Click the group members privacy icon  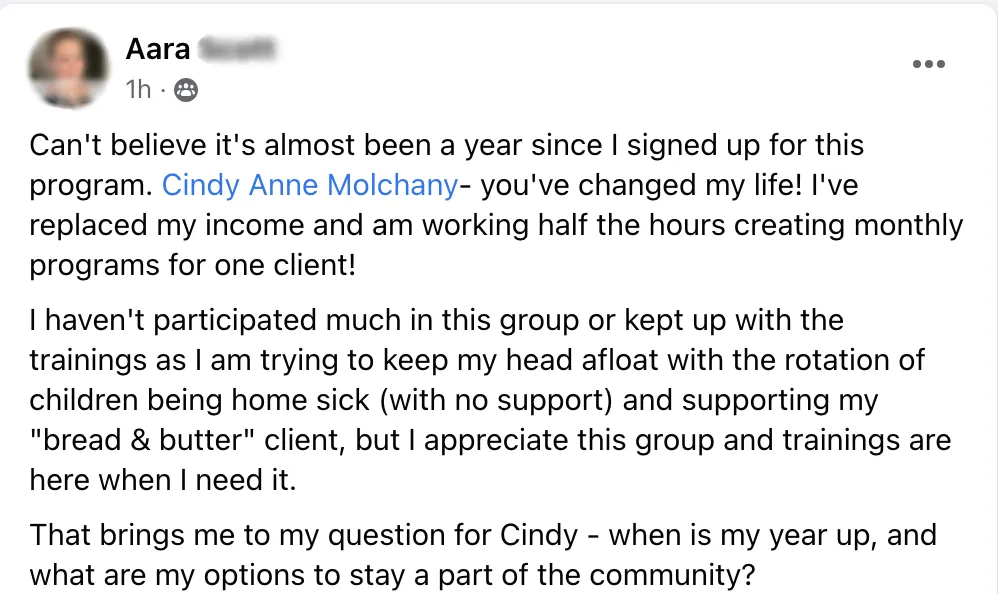[186, 90]
